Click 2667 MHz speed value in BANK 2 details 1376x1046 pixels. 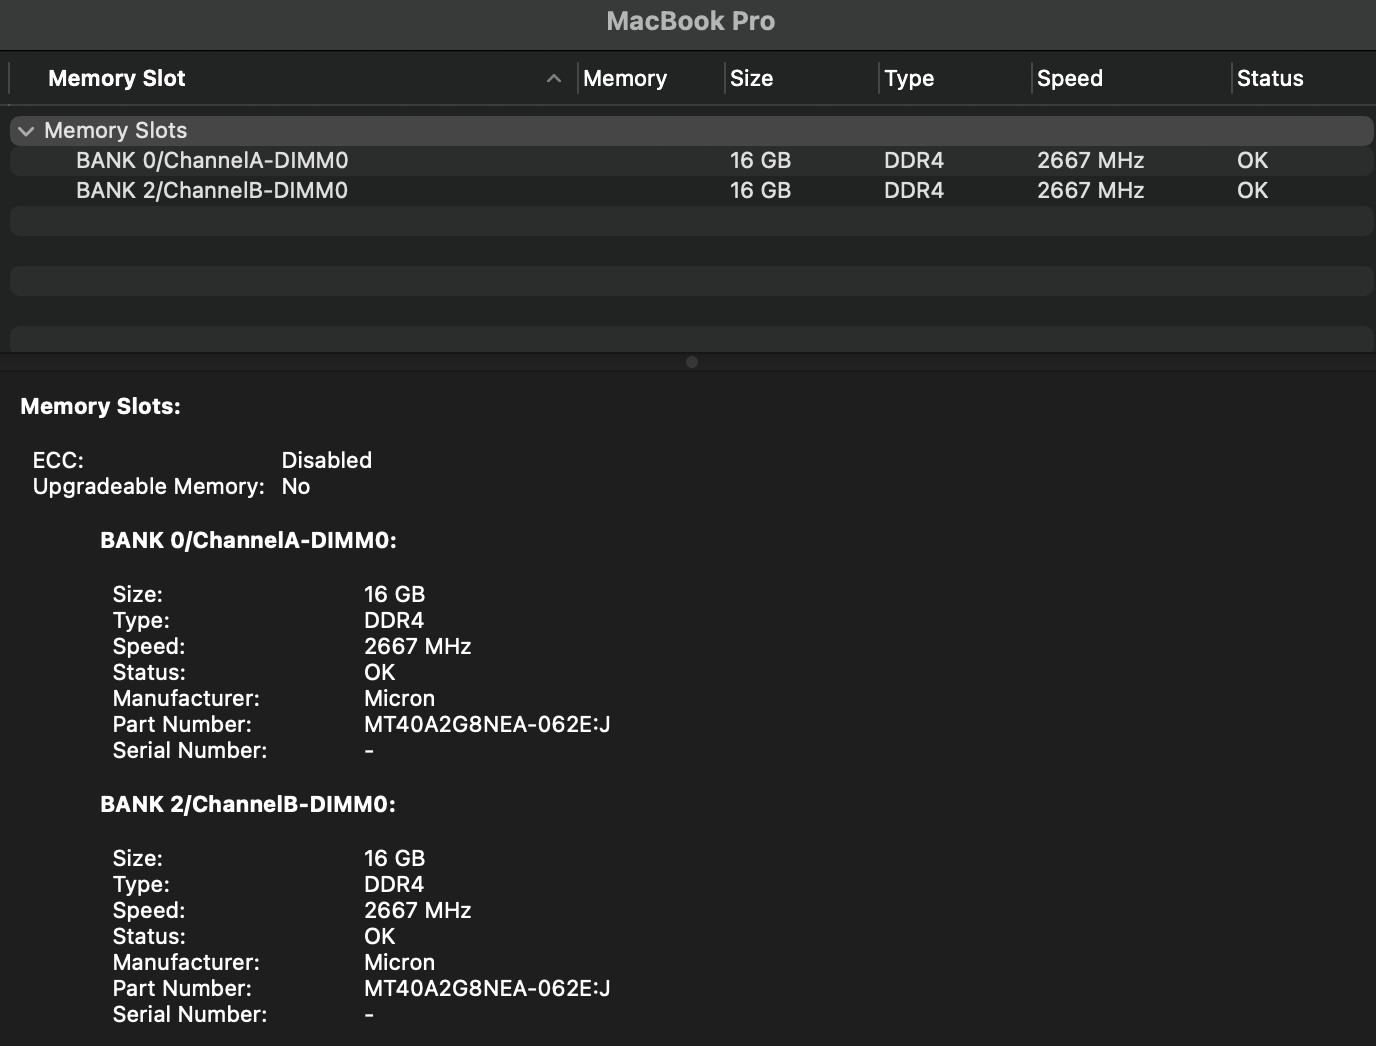[417, 910]
